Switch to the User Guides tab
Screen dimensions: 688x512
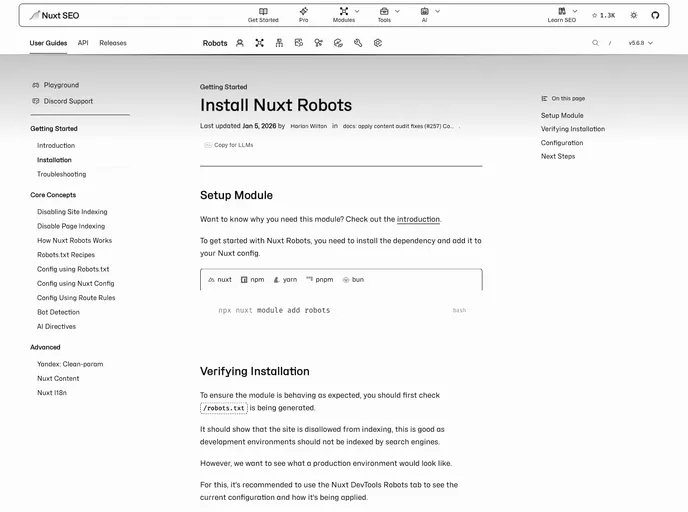tap(48, 43)
